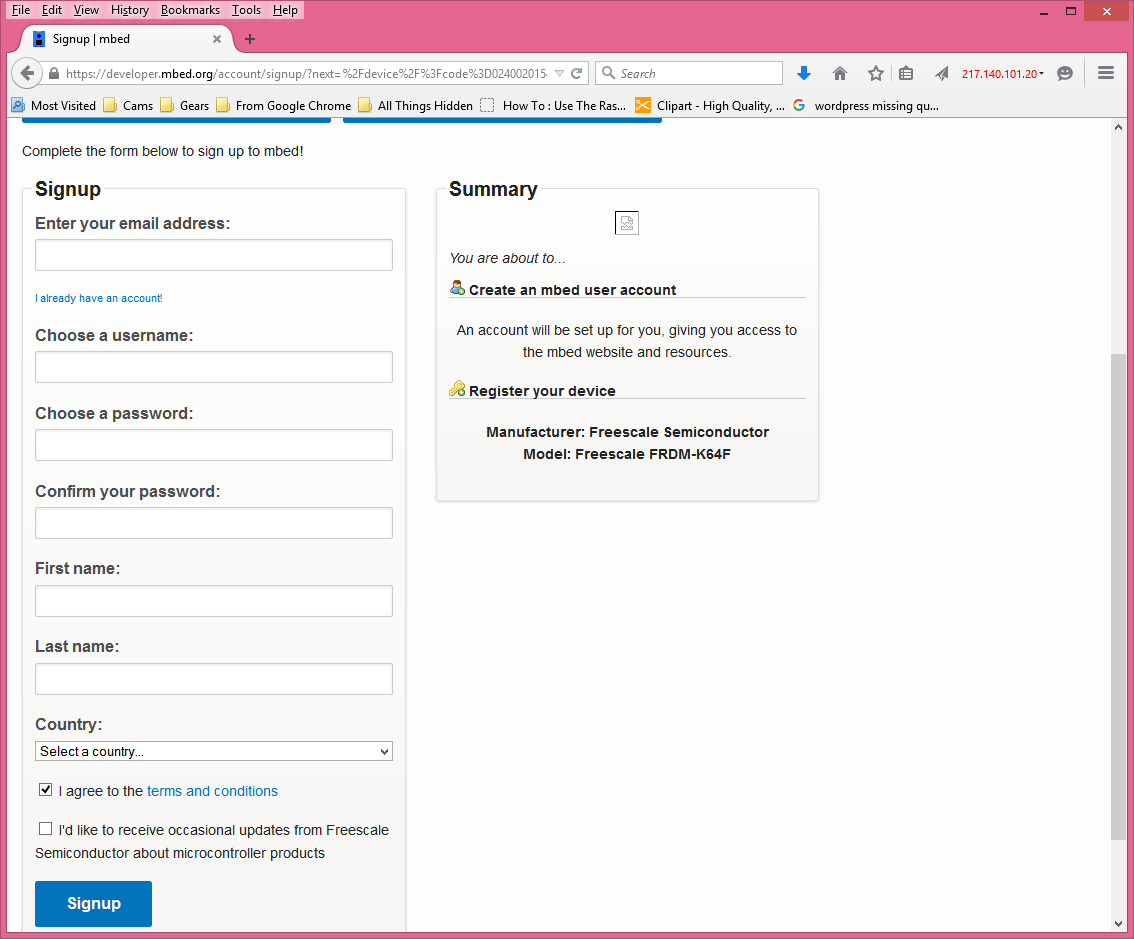Click the browser Search box
This screenshot has height=939, width=1134.
pos(689,73)
